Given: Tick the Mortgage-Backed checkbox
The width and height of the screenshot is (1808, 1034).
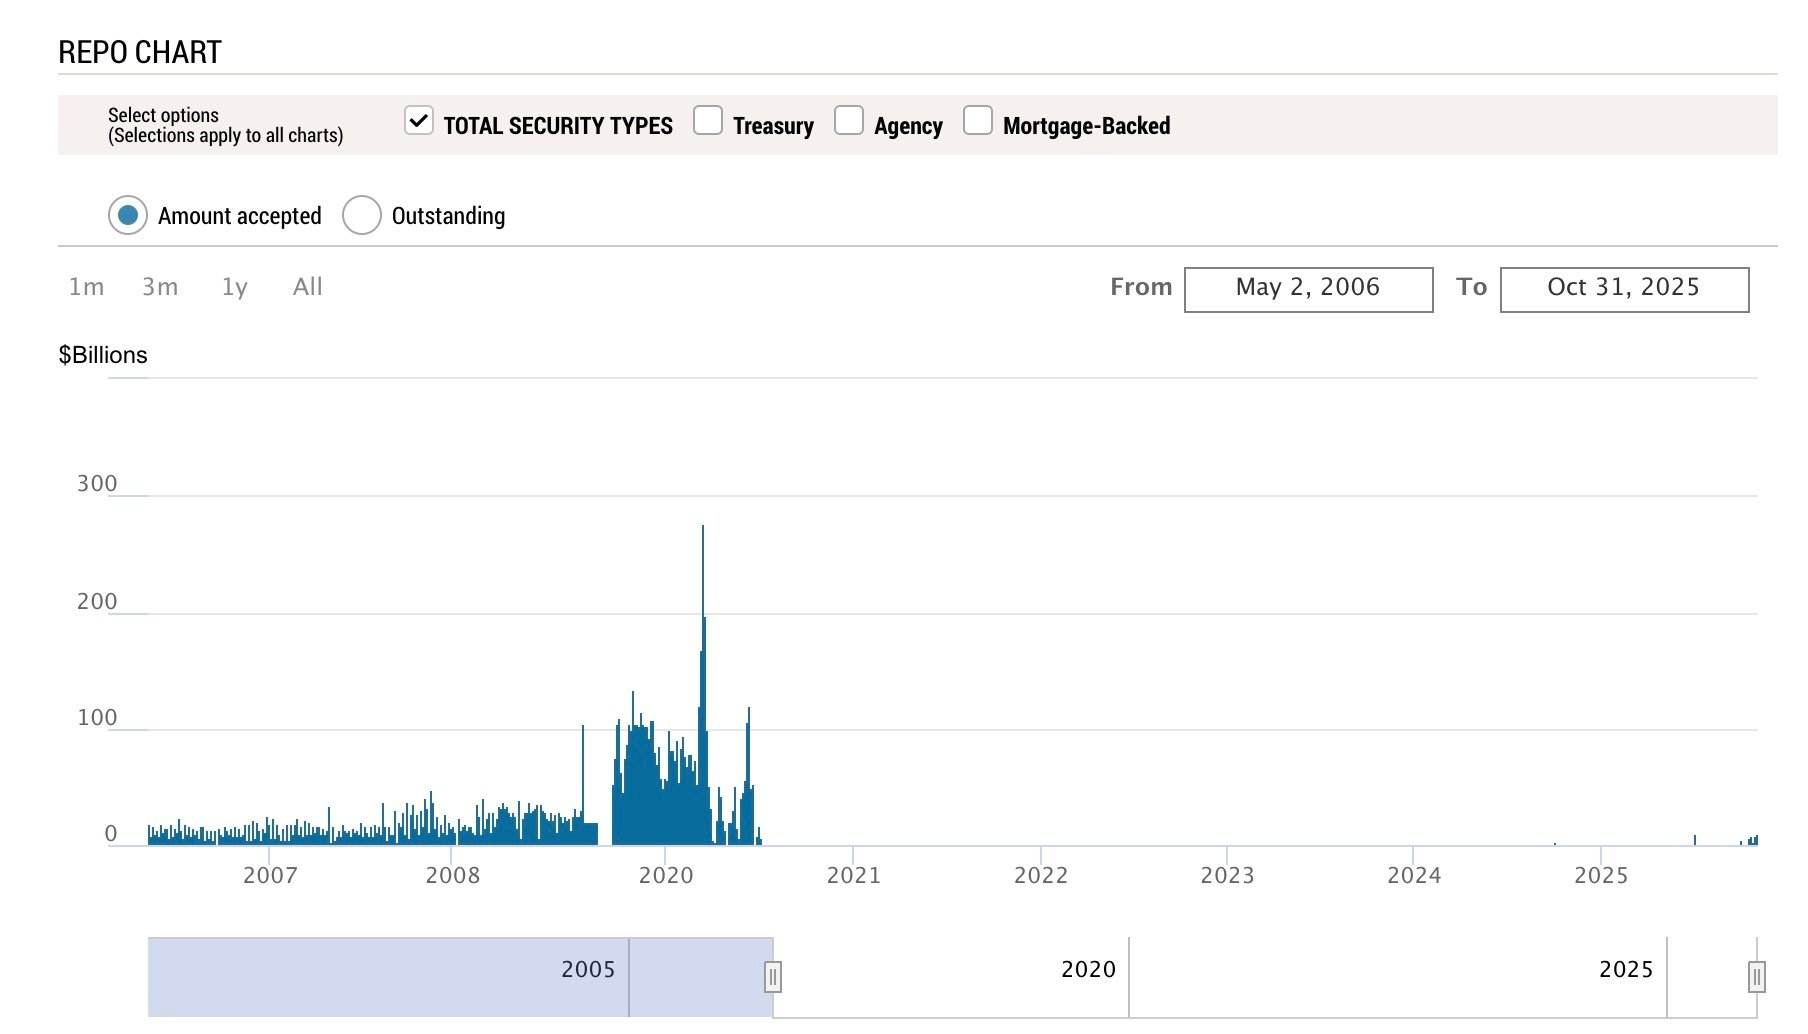Looking at the screenshot, I should [x=977, y=121].
